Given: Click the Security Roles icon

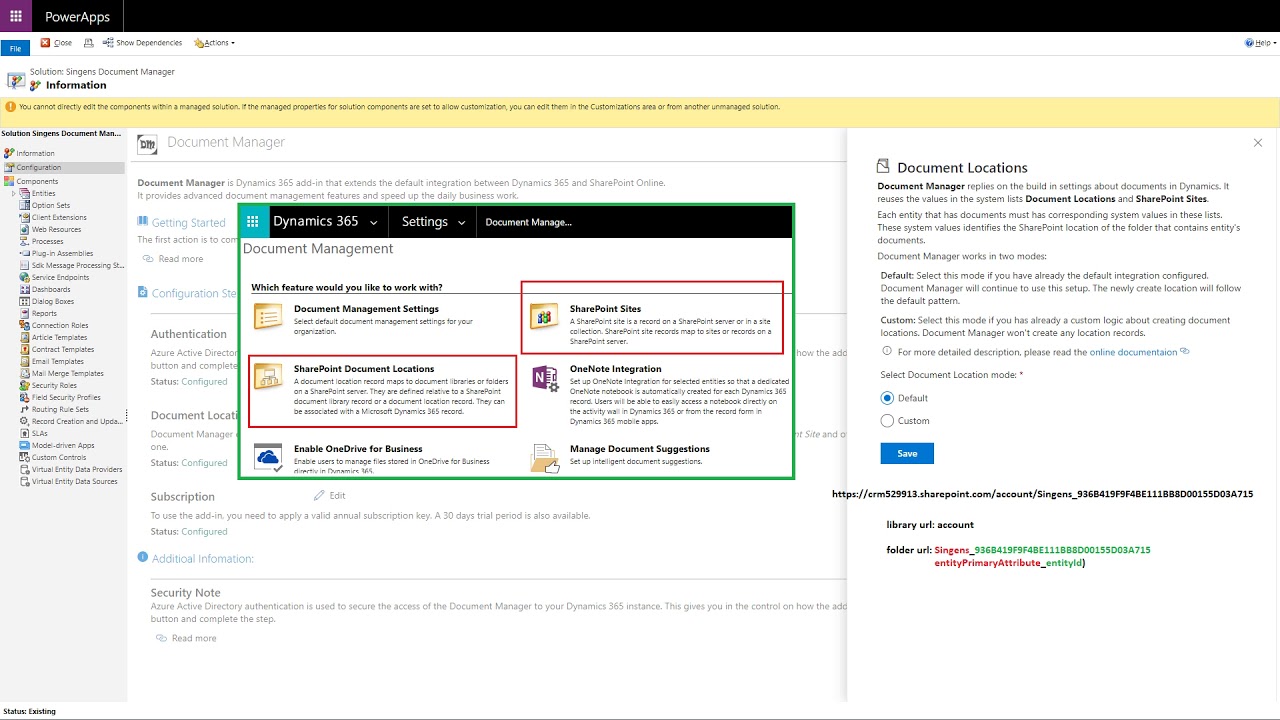Looking at the screenshot, I should (x=25, y=385).
